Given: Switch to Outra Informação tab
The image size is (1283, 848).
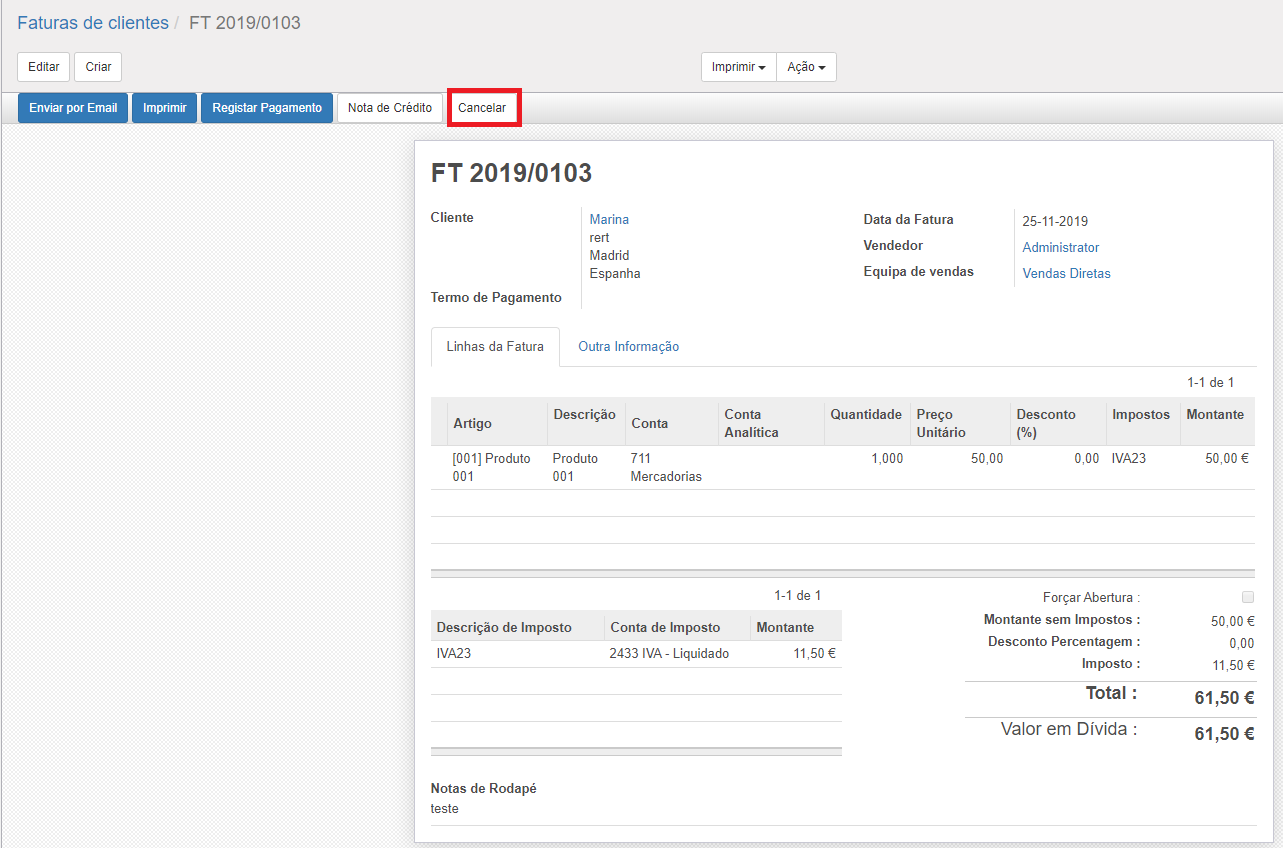Looking at the screenshot, I should tap(628, 347).
